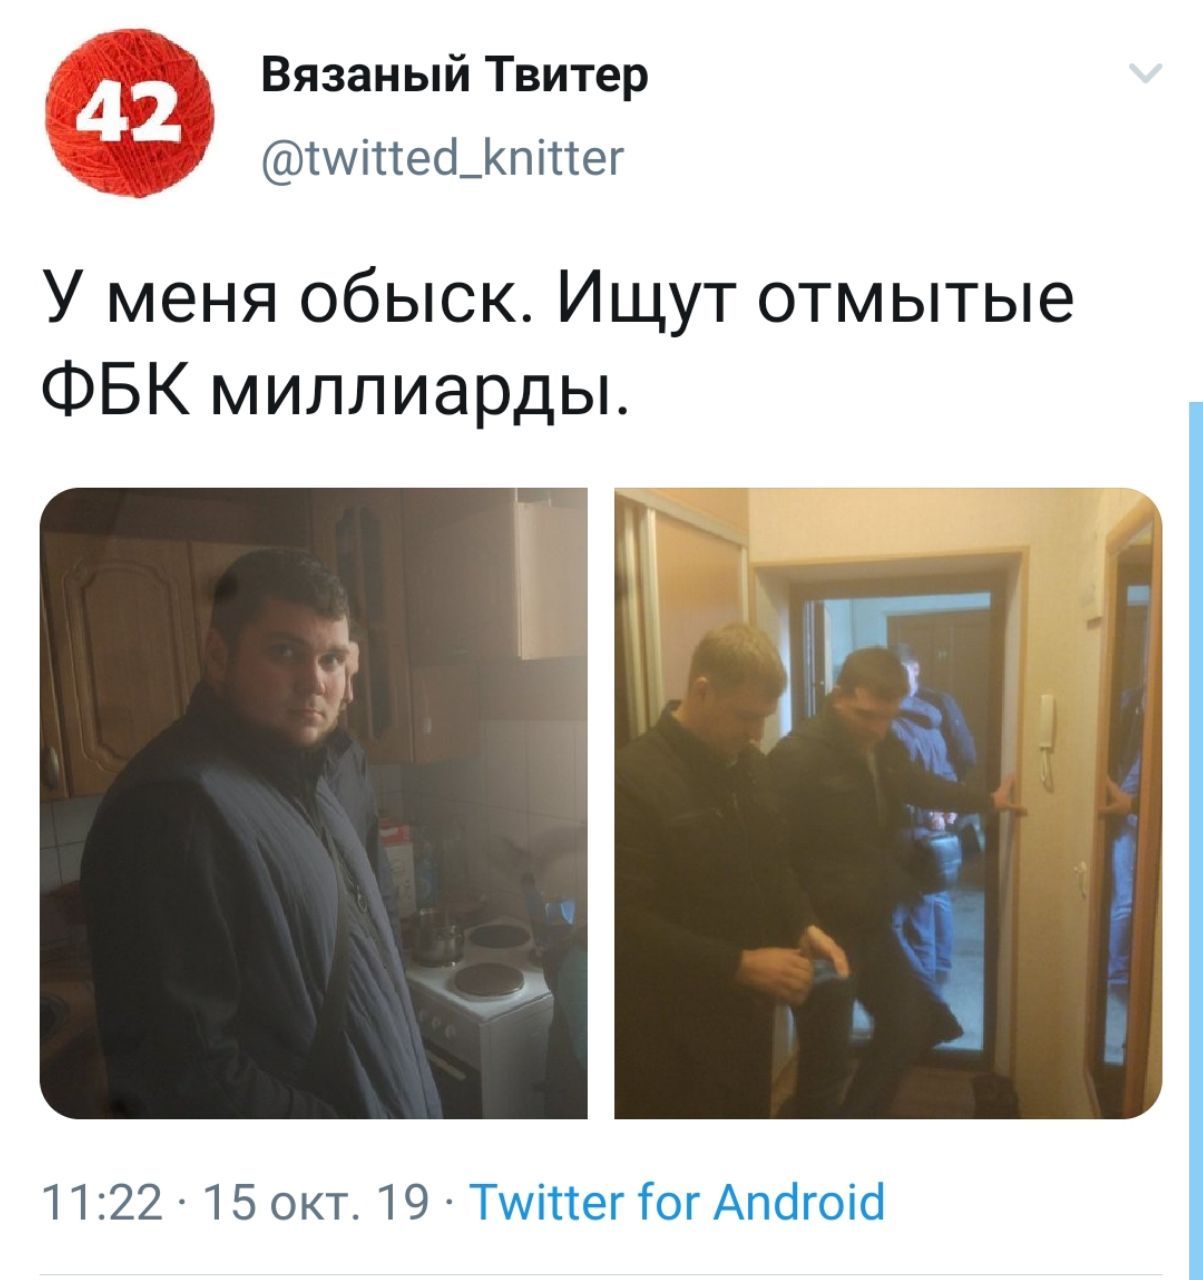View the photo showing the white stove
This screenshot has height=1280, width=1203.
(313, 803)
